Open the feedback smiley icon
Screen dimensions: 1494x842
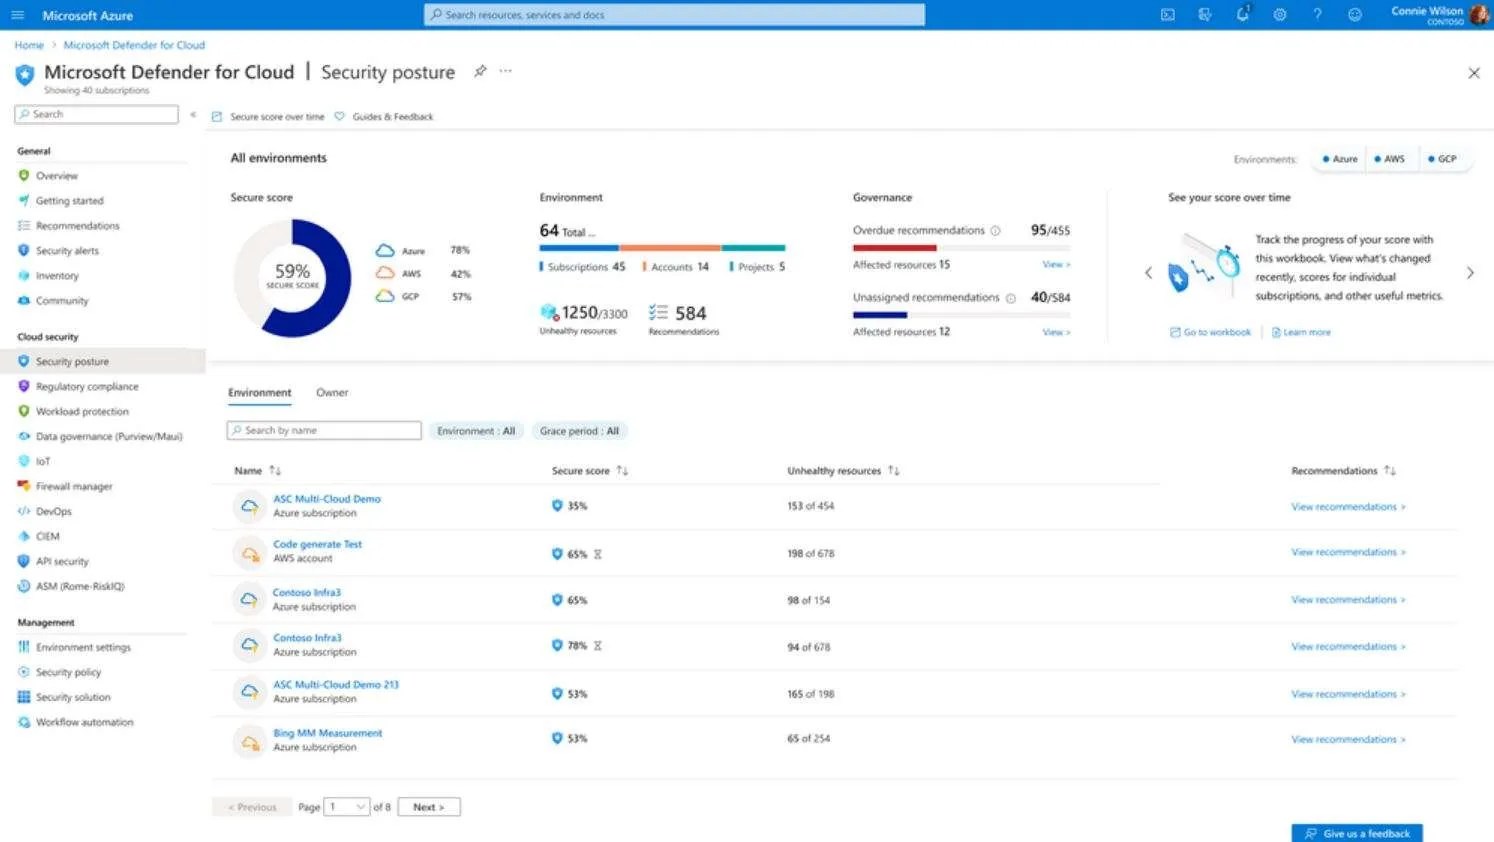click(x=1355, y=15)
